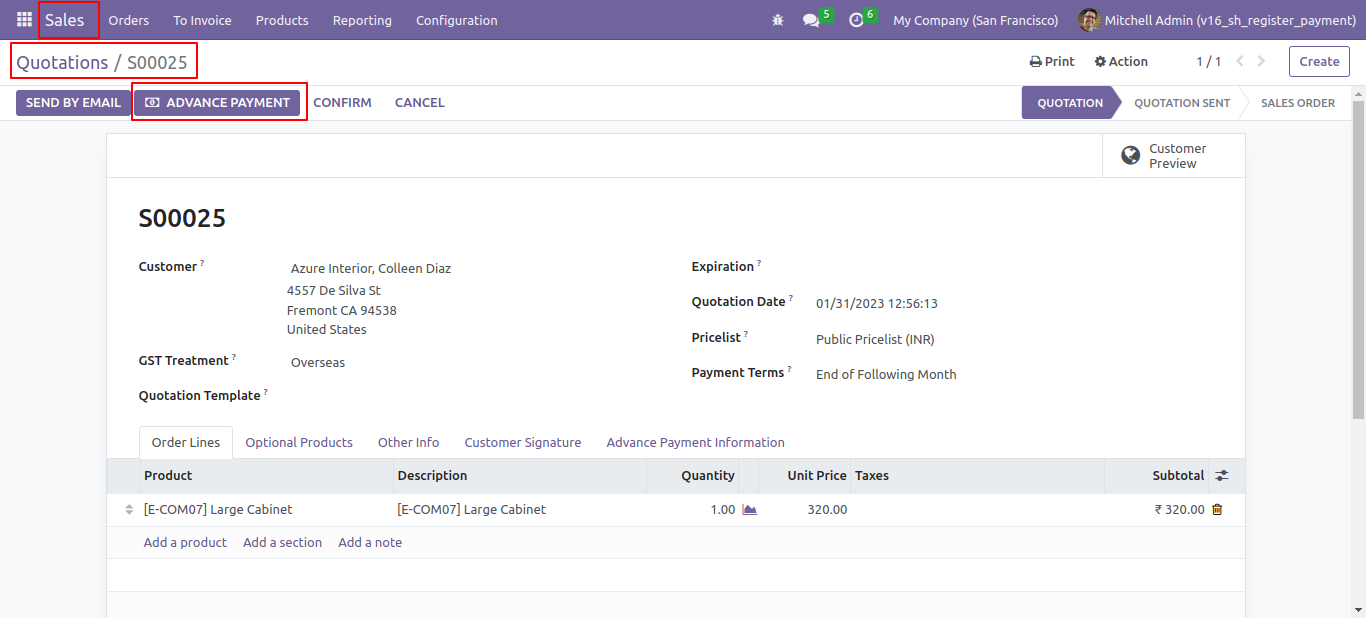Click Mitchell Admin user avatar
The height and width of the screenshot is (618, 1366).
(1089, 20)
